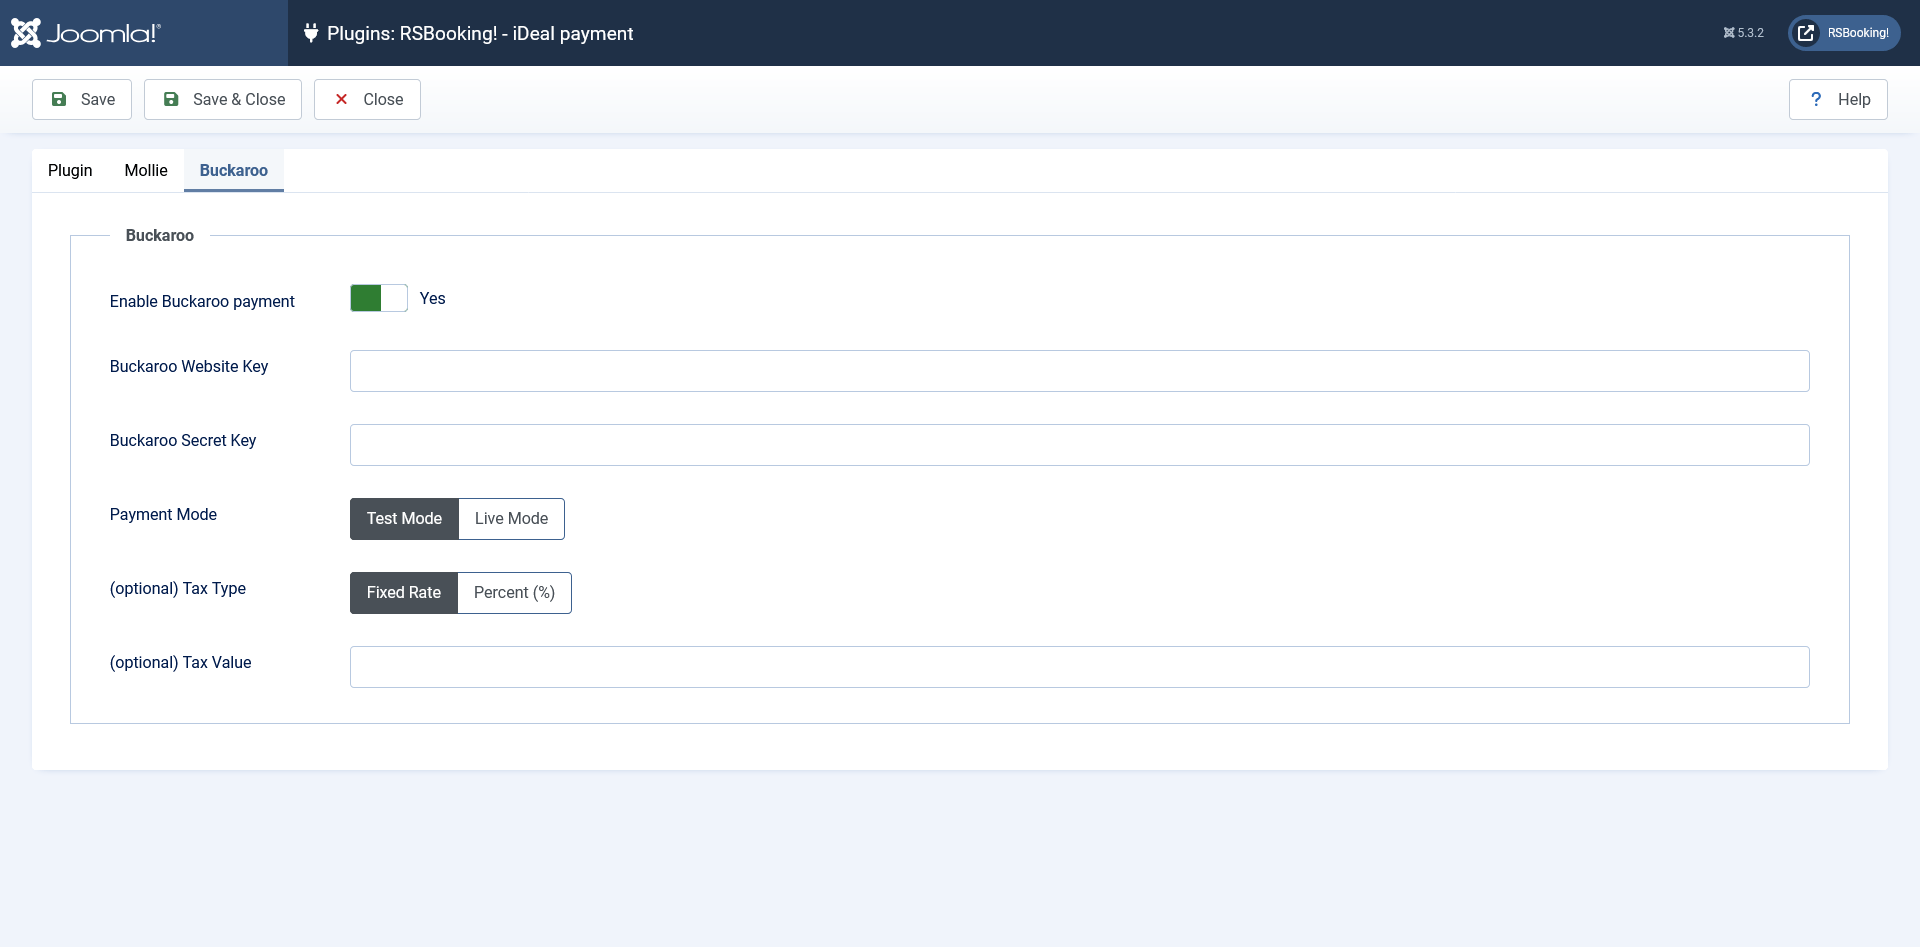Click the Joomla version 5.3.2 indicator
This screenshot has width=1920, height=947.
pos(1743,33)
